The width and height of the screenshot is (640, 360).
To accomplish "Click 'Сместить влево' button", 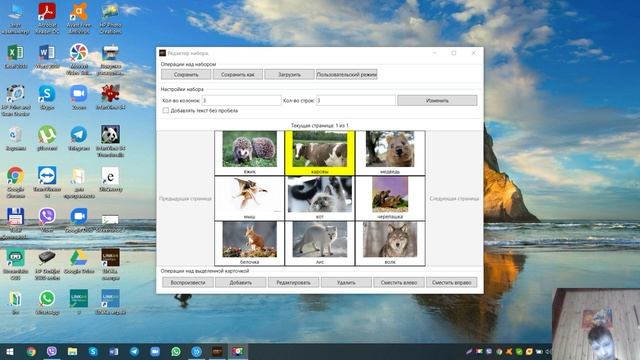I will [399, 282].
